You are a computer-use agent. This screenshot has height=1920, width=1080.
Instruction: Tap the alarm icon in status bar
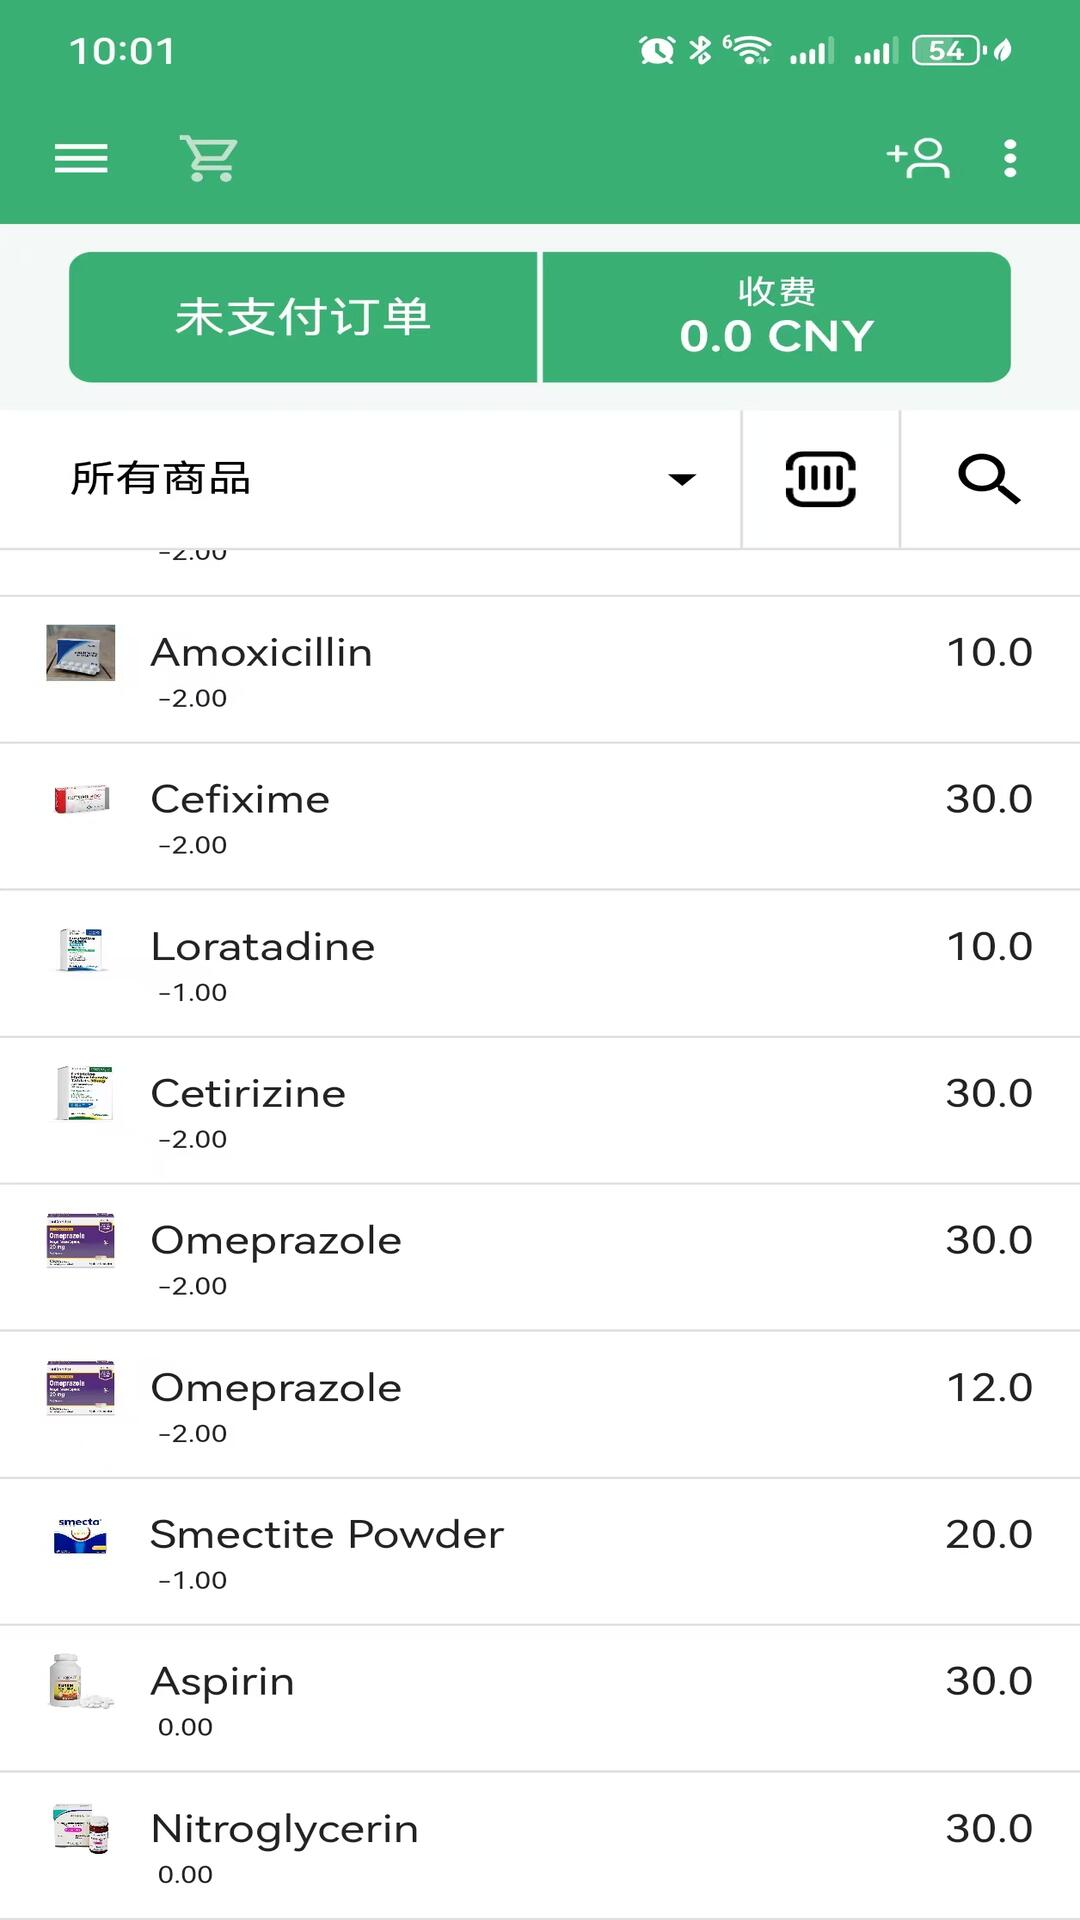pos(657,50)
